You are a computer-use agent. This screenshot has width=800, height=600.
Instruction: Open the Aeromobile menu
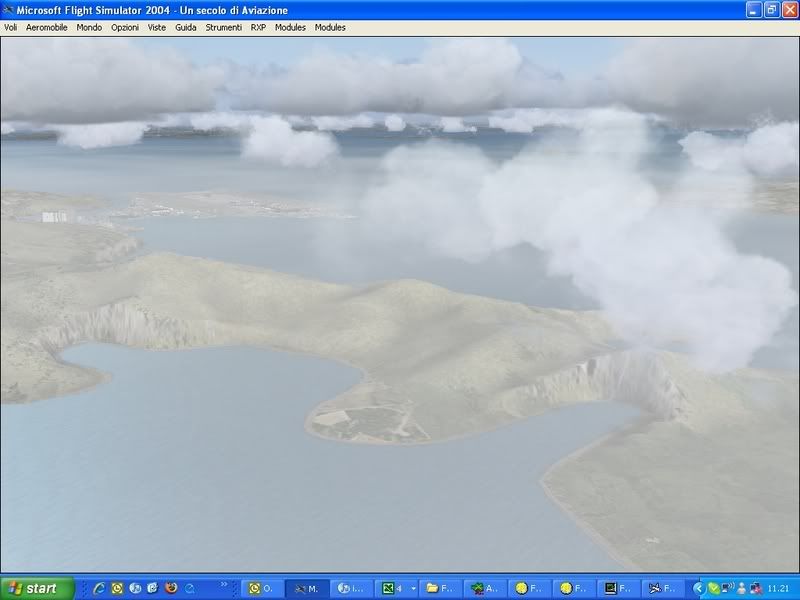point(46,28)
